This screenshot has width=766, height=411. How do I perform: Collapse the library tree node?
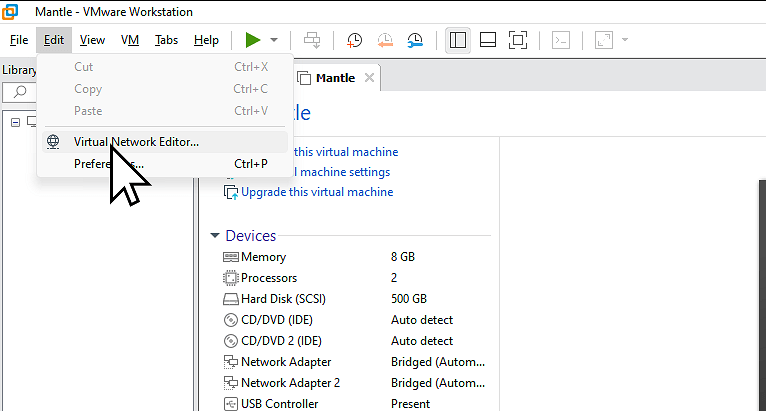point(16,122)
